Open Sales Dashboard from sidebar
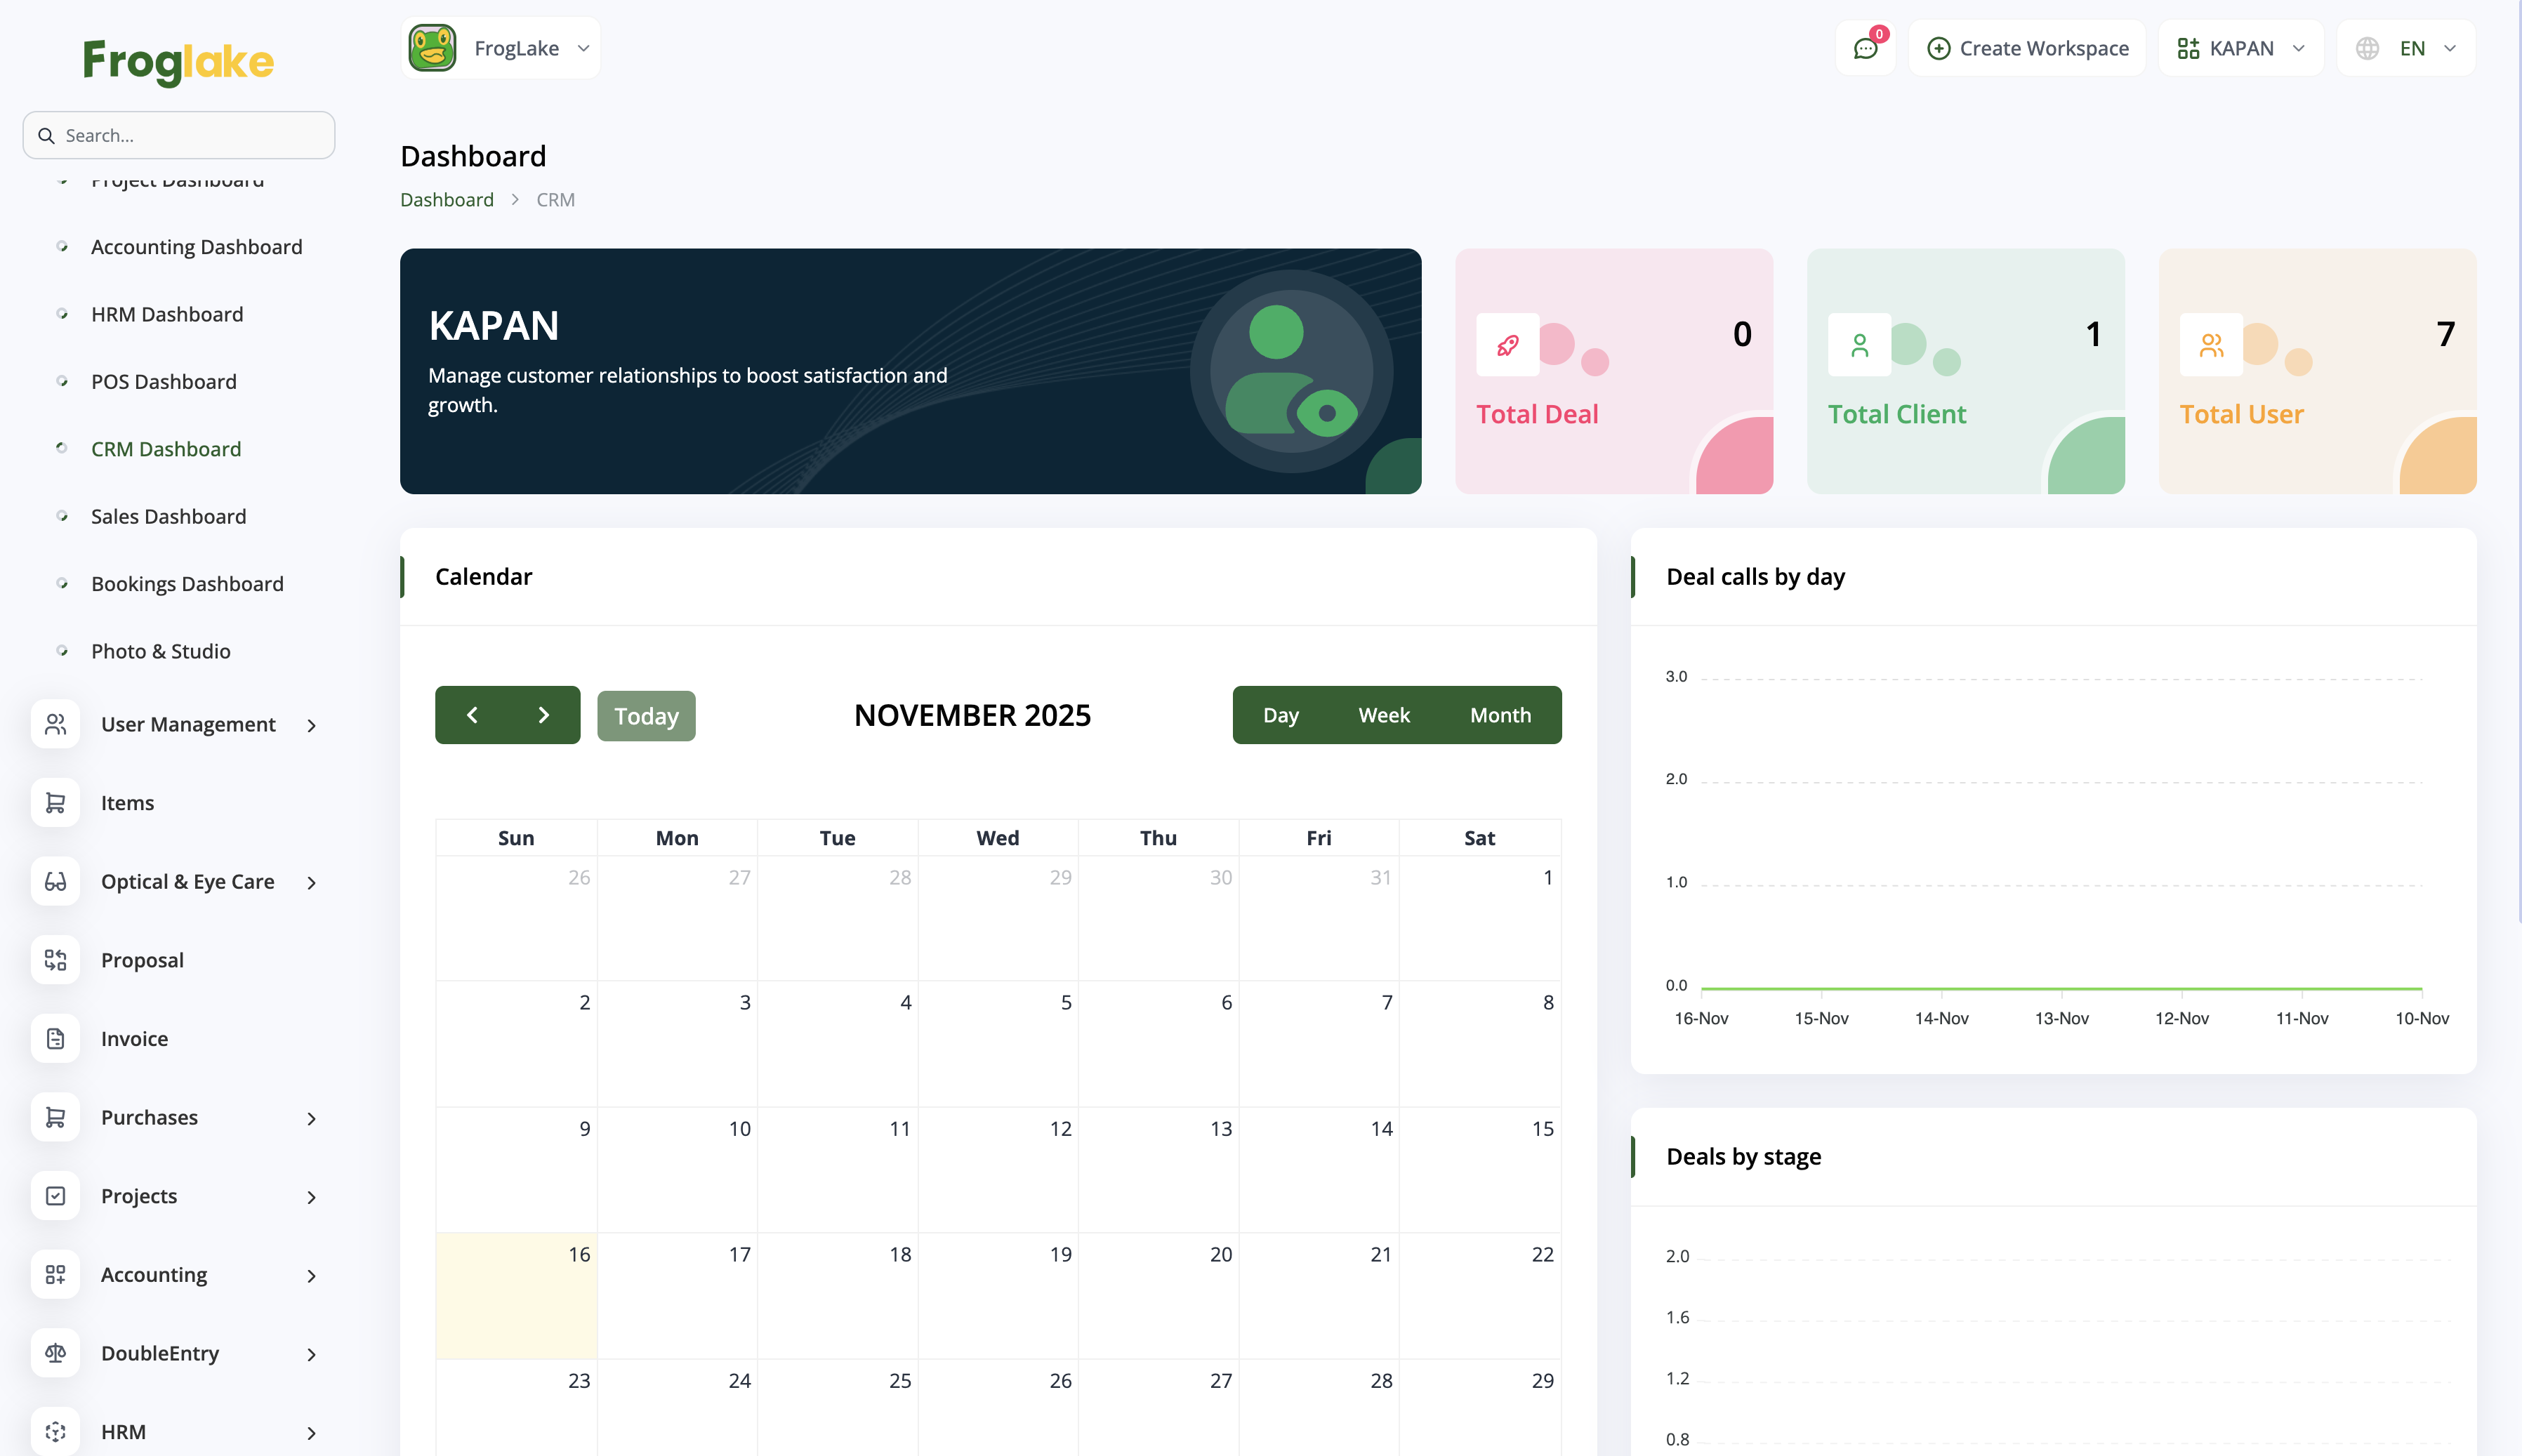 tap(168, 516)
